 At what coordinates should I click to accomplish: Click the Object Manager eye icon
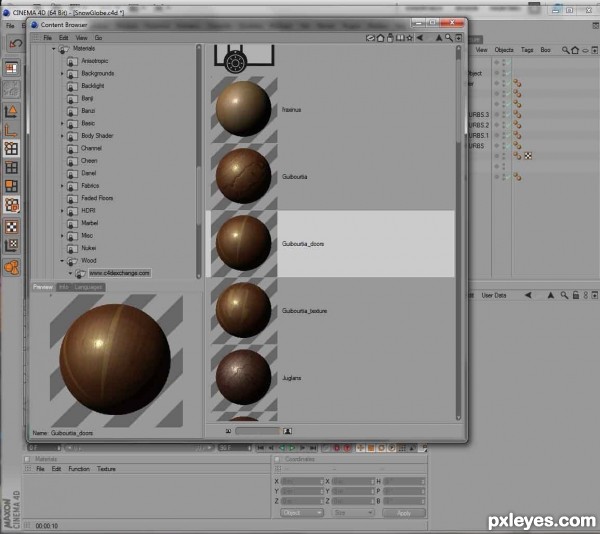[x=585, y=50]
